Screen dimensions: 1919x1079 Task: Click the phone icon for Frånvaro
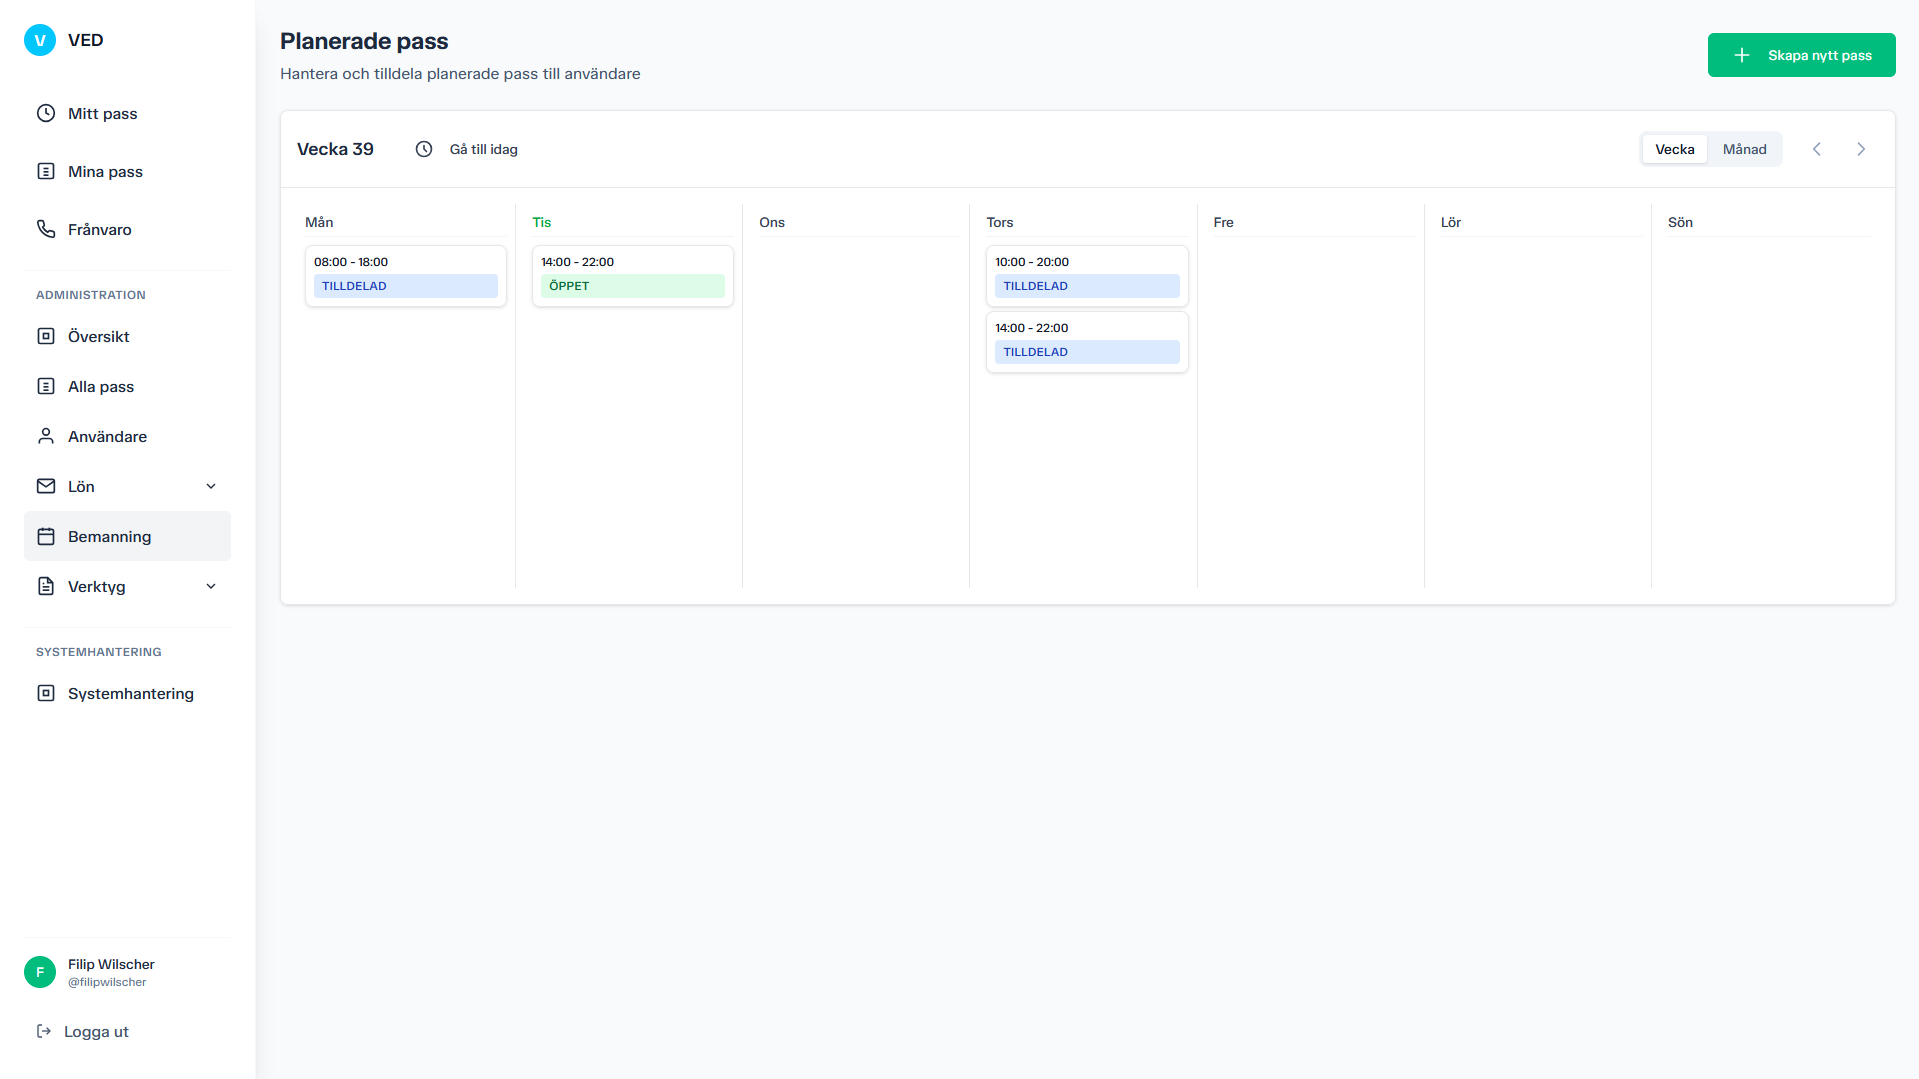46,229
